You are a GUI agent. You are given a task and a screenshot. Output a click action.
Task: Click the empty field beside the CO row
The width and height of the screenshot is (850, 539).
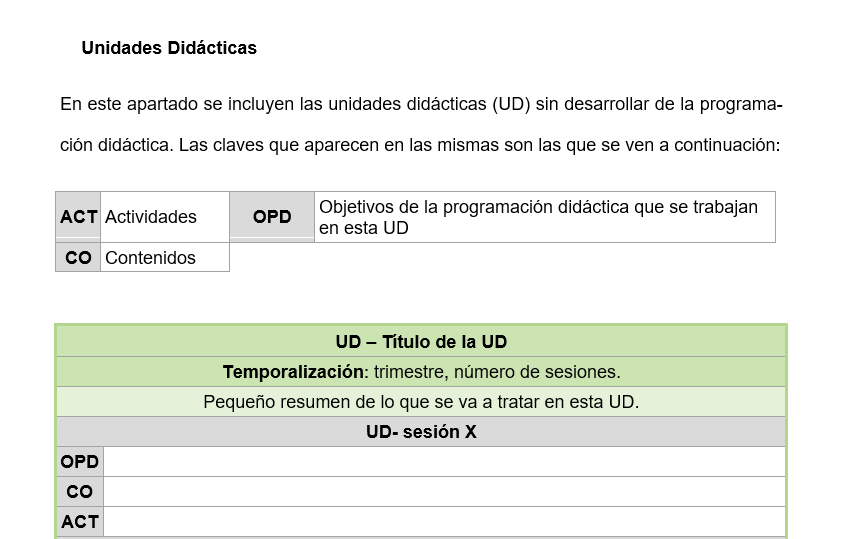pos(445,492)
